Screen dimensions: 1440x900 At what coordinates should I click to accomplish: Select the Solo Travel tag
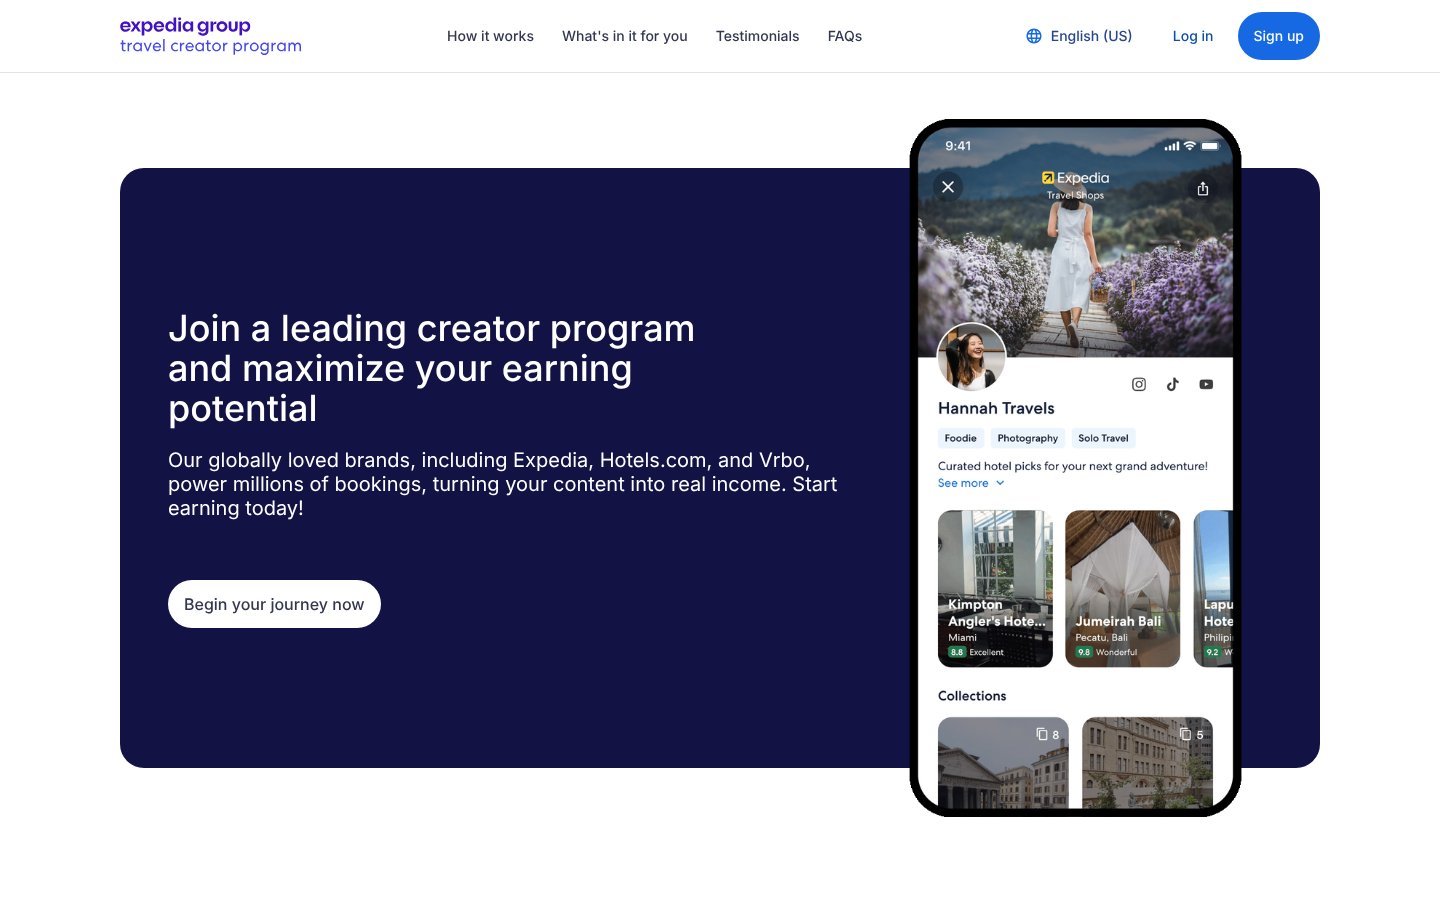point(1103,438)
